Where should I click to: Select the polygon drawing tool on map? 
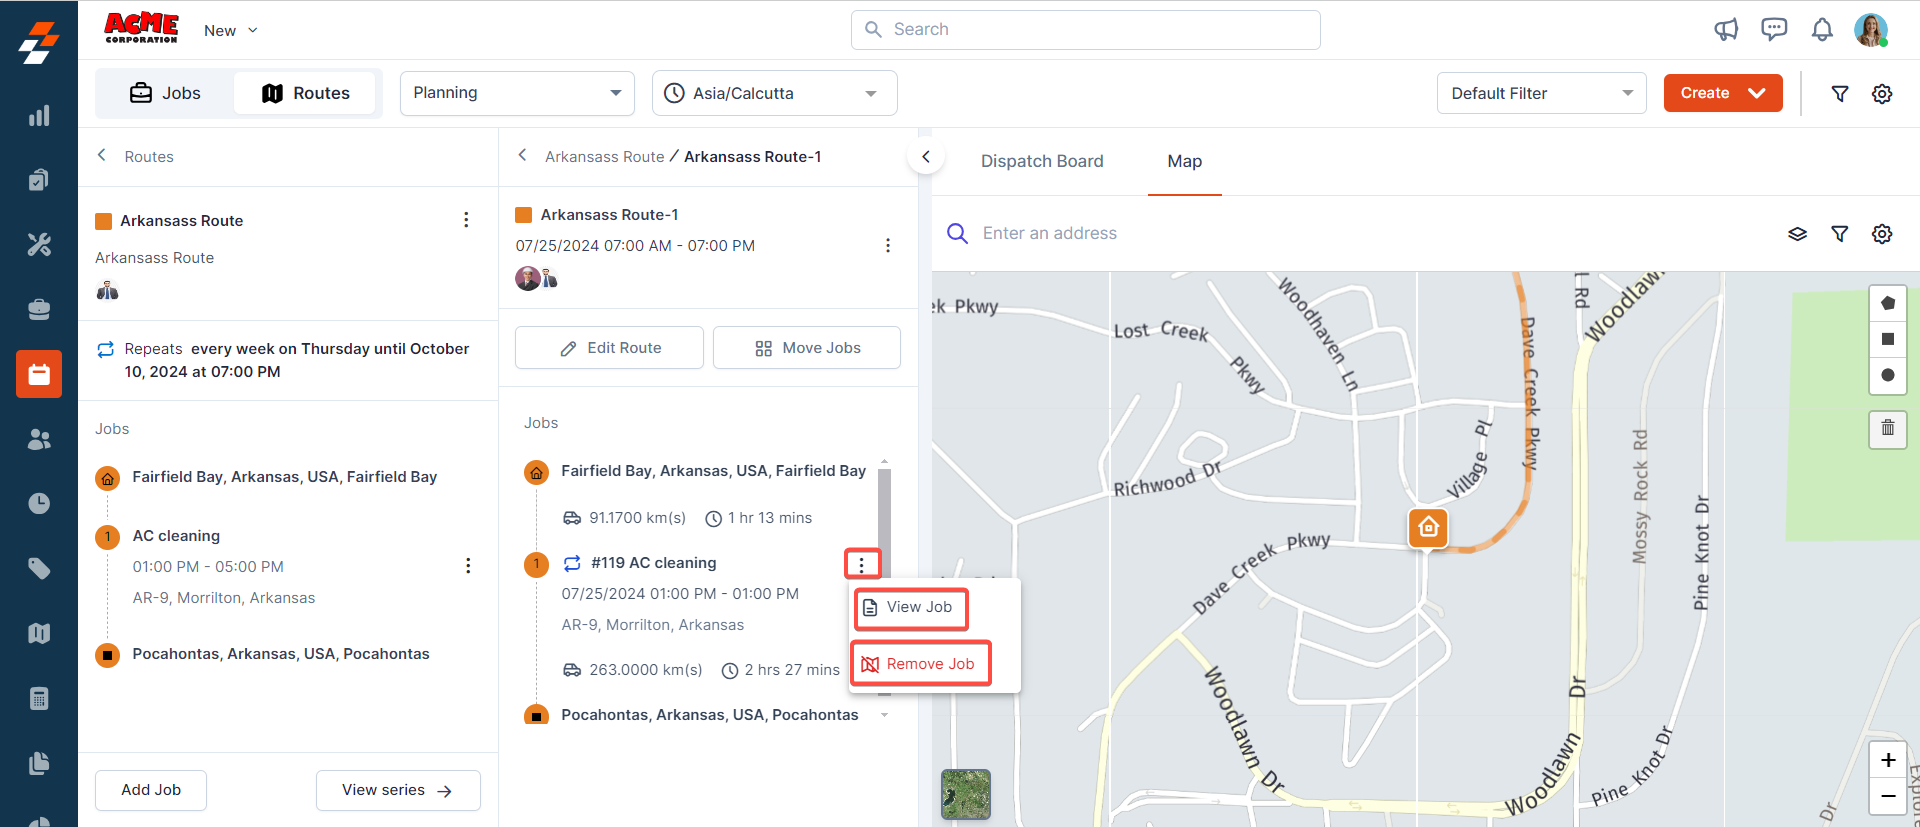click(x=1888, y=303)
